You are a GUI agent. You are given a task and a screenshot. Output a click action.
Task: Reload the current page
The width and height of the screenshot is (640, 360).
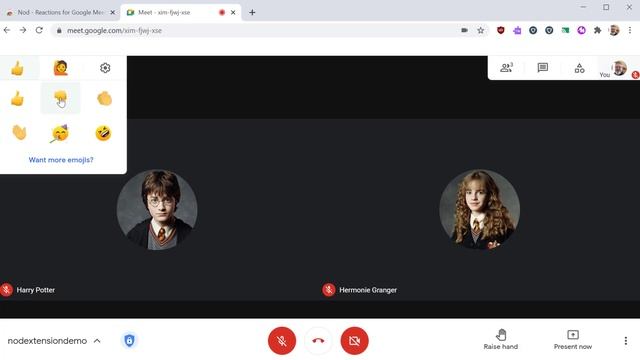39,30
